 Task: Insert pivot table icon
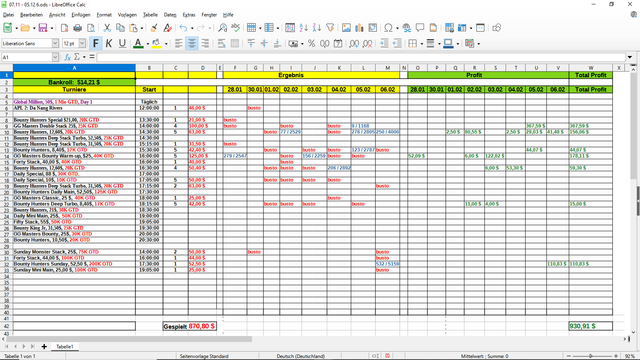[373, 28]
